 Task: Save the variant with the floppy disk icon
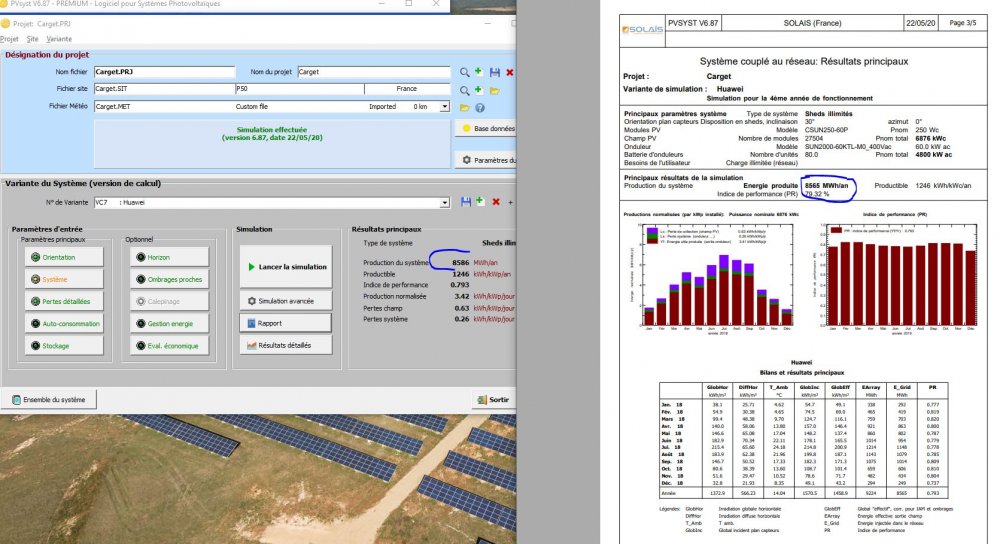coord(465,203)
